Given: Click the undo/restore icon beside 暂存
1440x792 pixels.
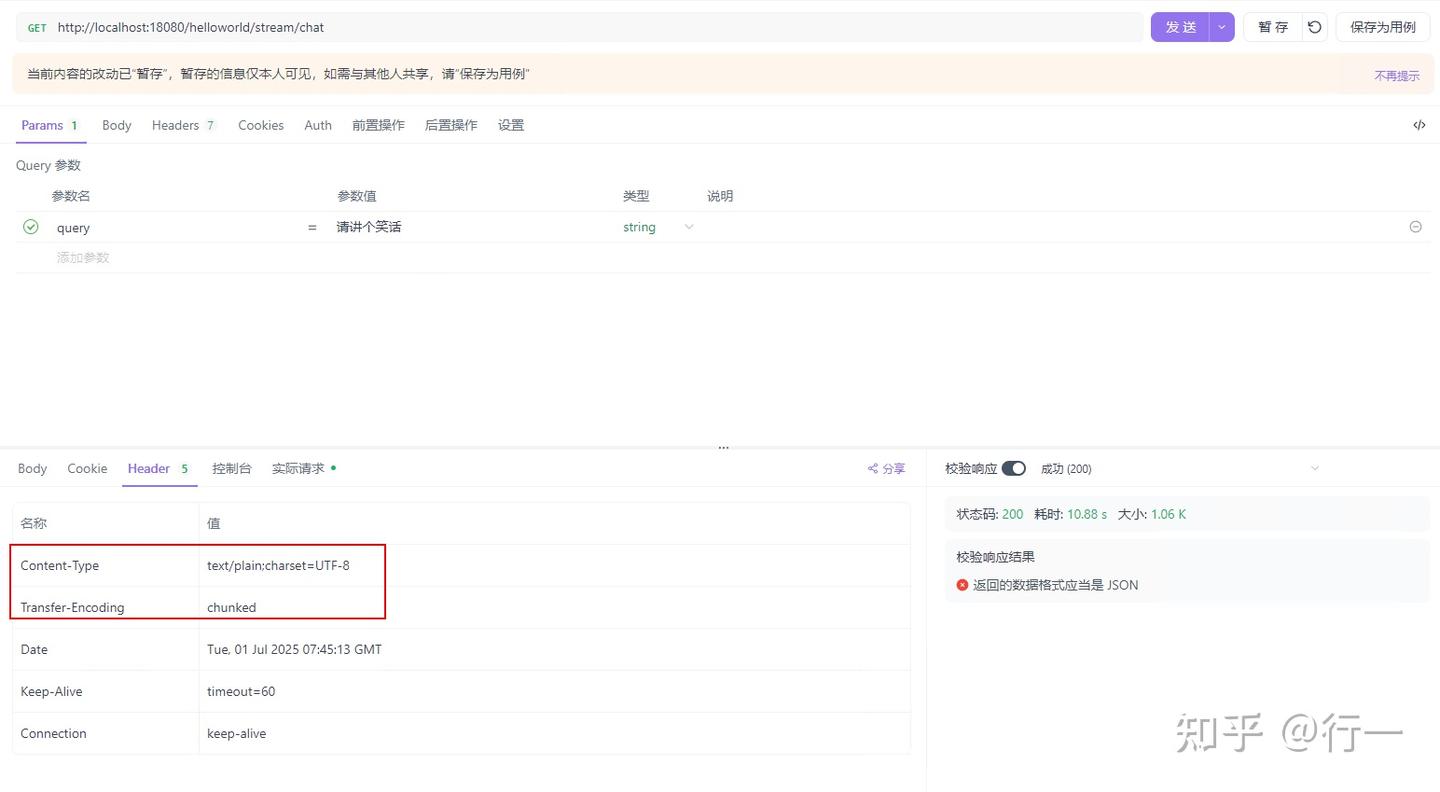Looking at the screenshot, I should pos(1315,27).
